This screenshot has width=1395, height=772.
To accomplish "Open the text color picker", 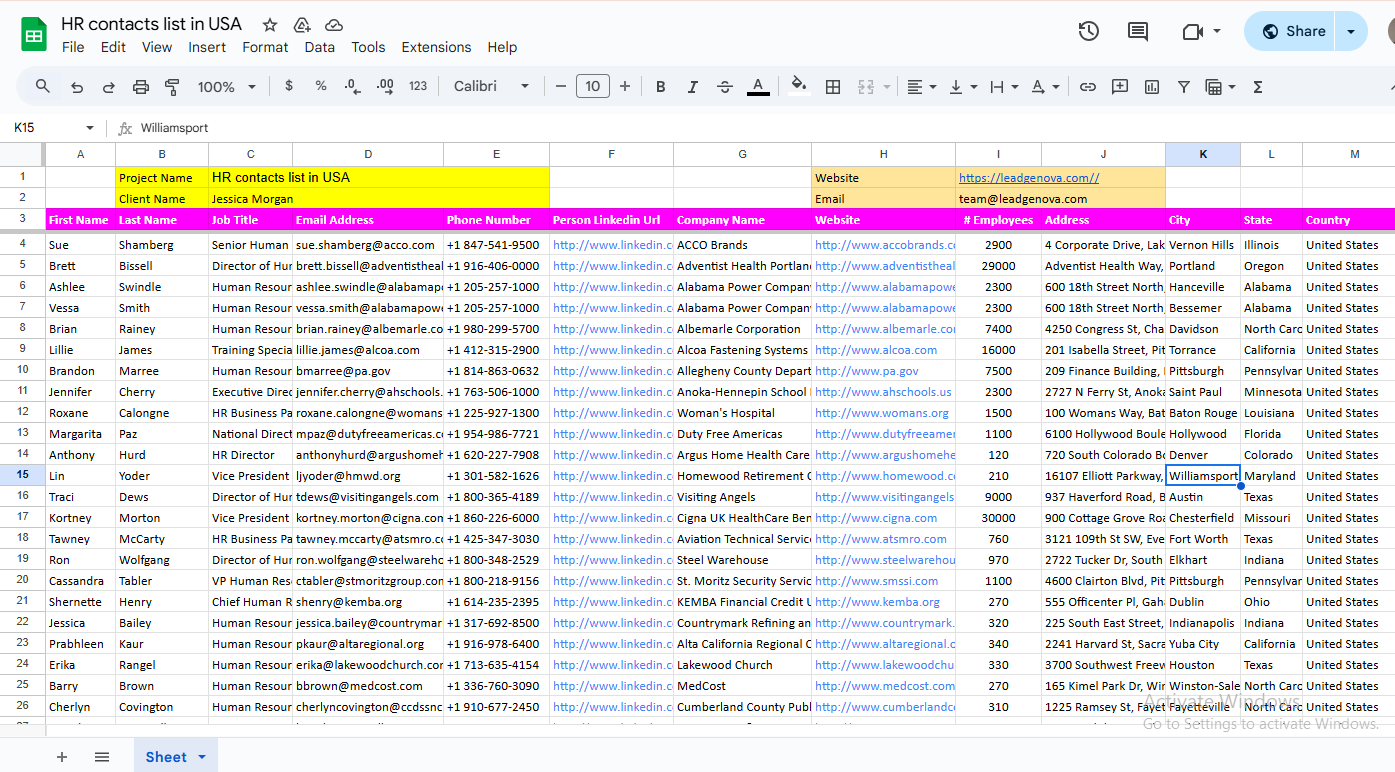I will tap(758, 87).
